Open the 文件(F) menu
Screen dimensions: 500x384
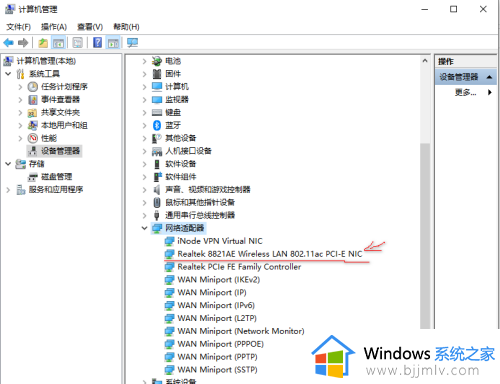coord(18,27)
